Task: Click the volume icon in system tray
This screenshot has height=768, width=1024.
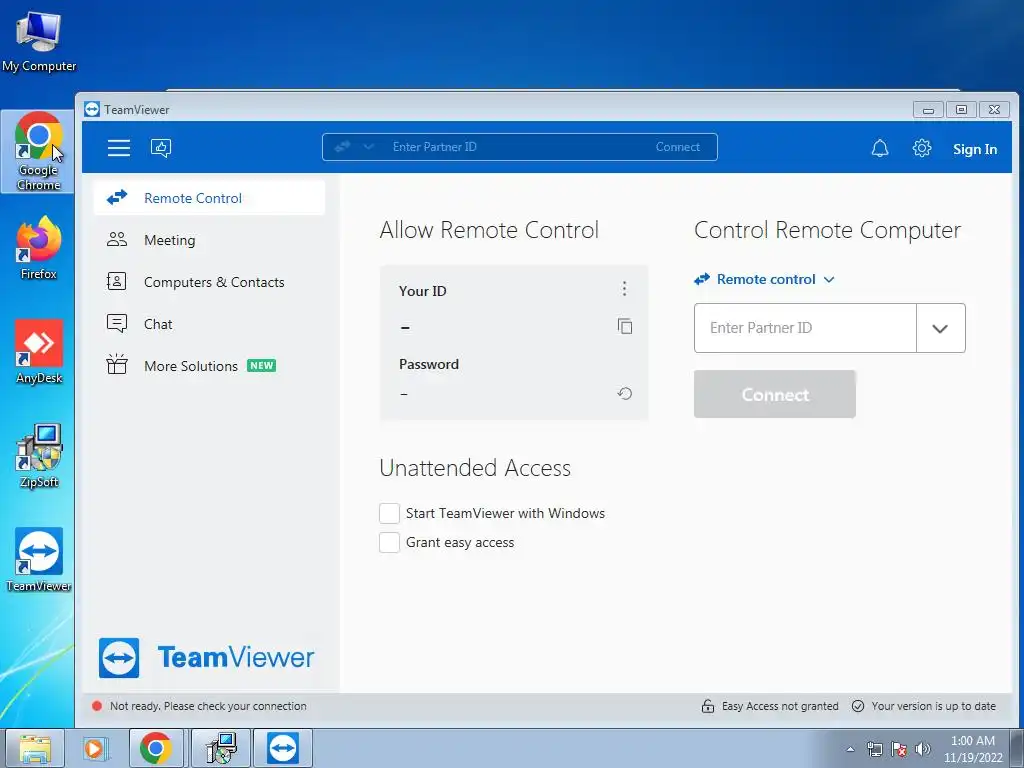Action: coord(923,749)
